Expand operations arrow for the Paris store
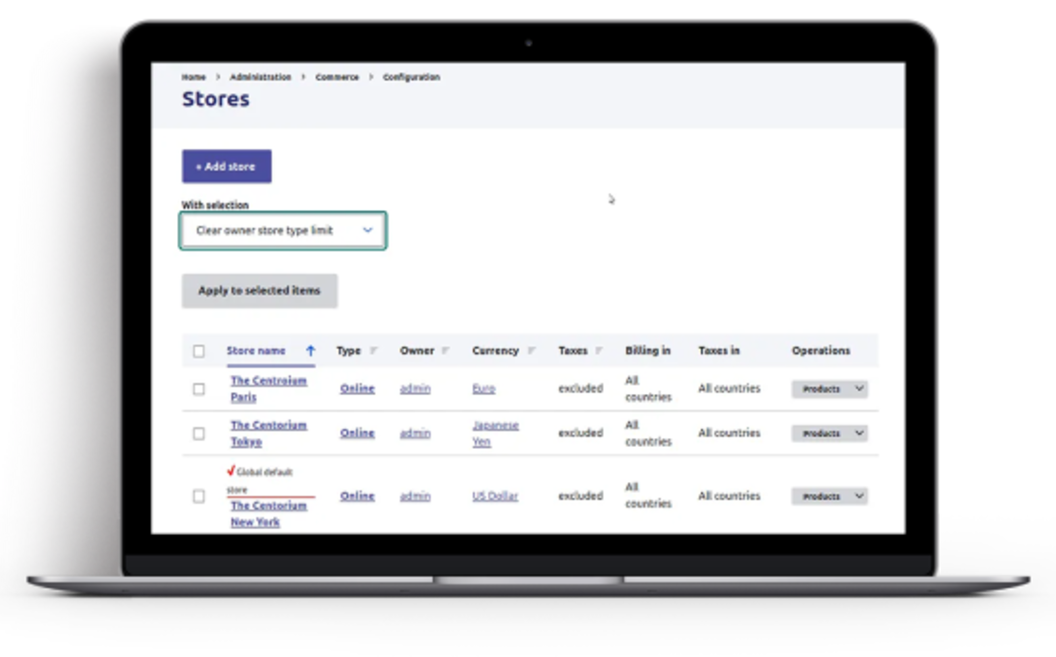1056x657 pixels. pos(859,389)
